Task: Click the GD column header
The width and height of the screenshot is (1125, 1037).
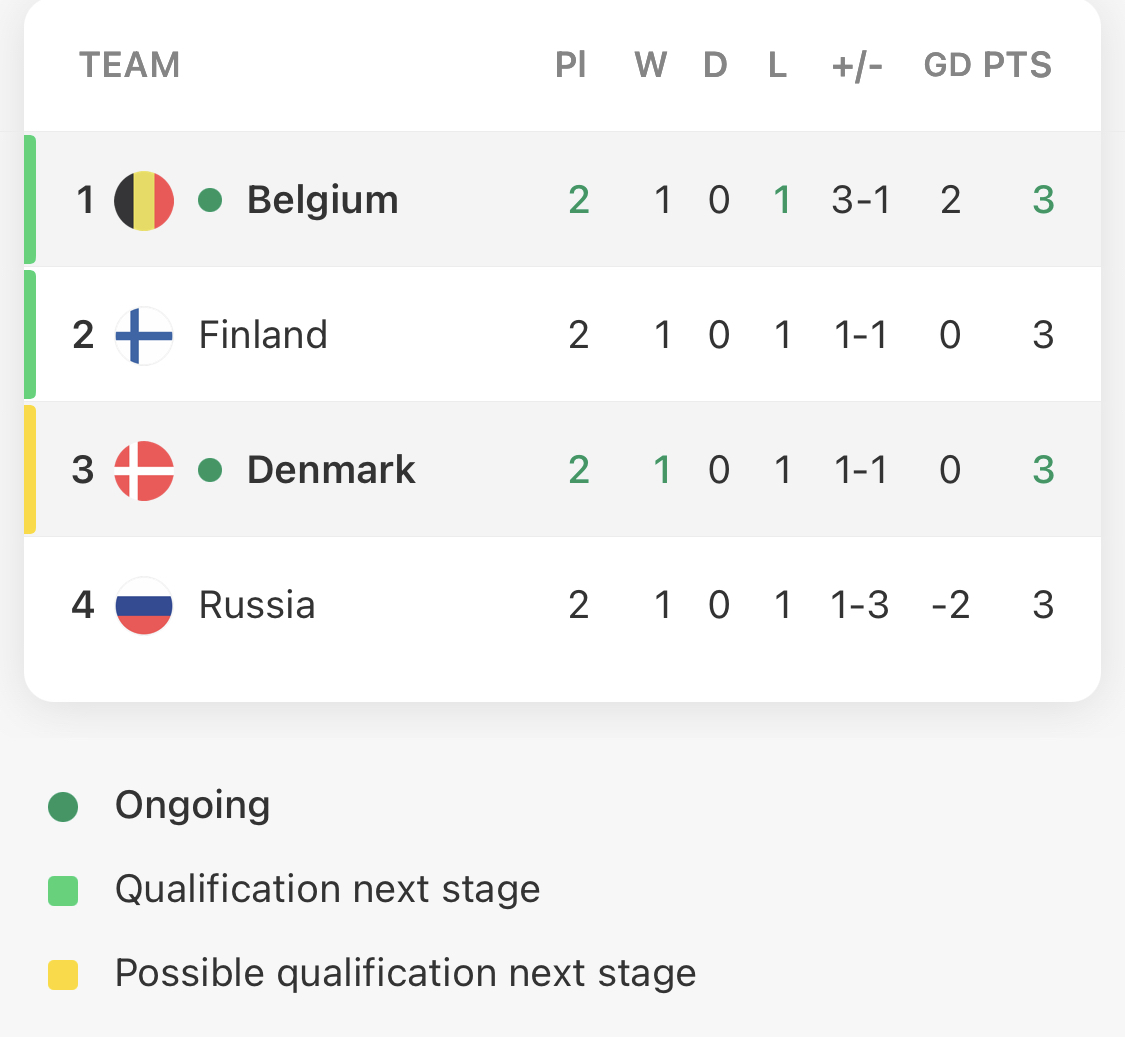Action: click(947, 65)
